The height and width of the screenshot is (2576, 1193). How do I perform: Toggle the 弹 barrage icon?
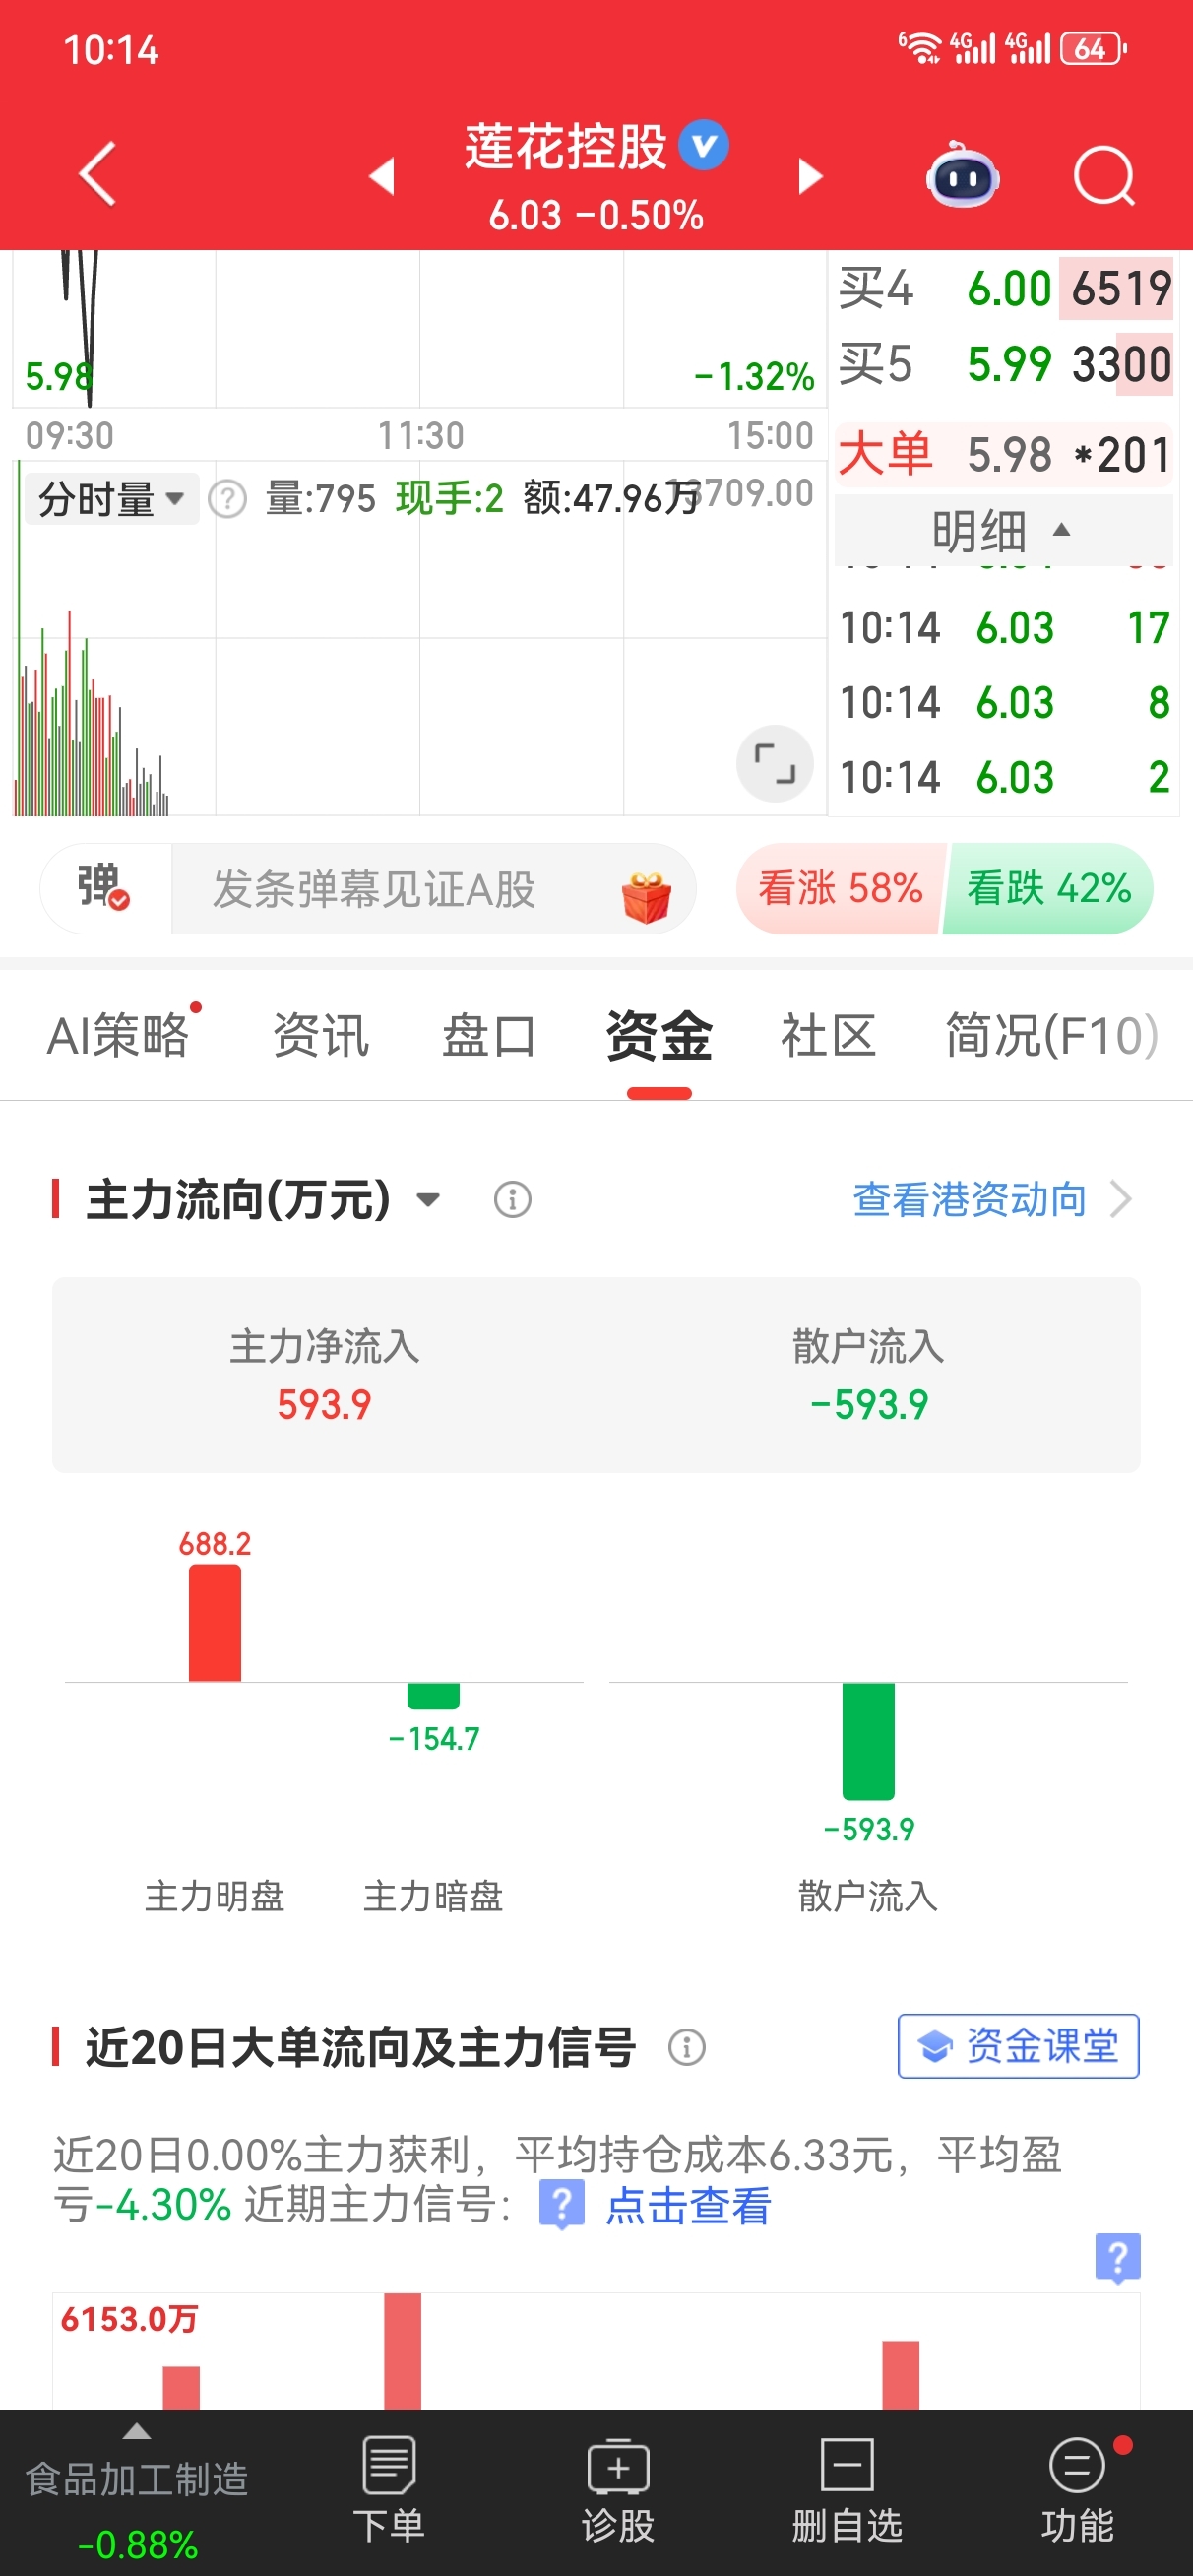[104, 887]
